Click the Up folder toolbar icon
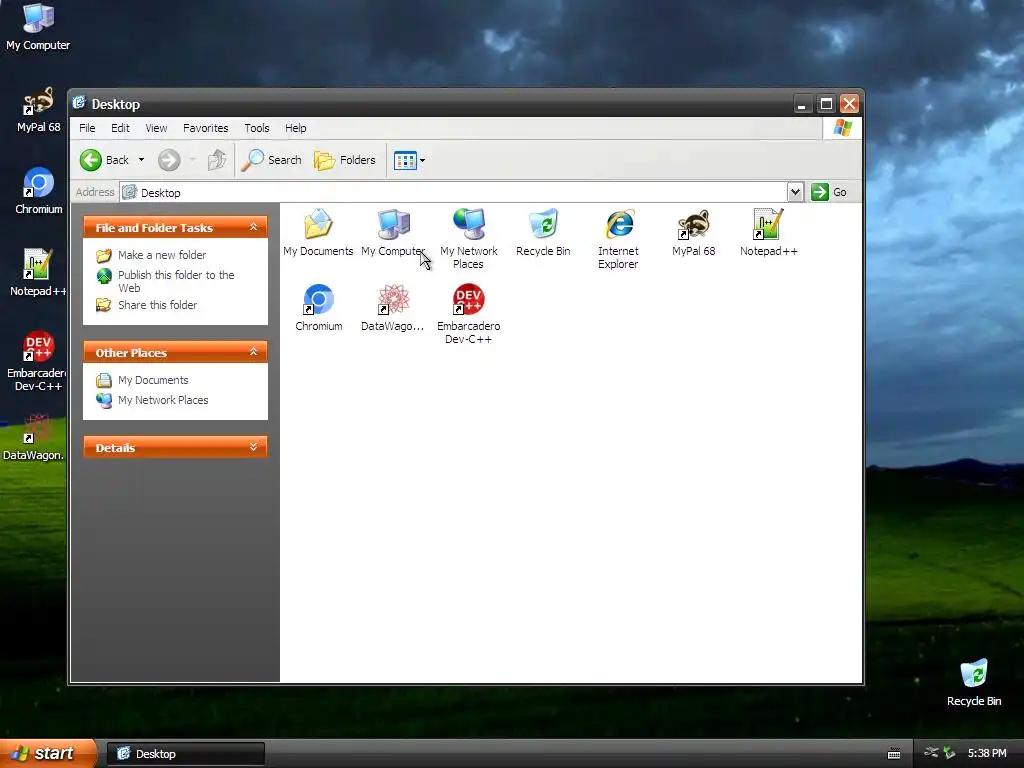This screenshot has height=768, width=1024. 216,160
